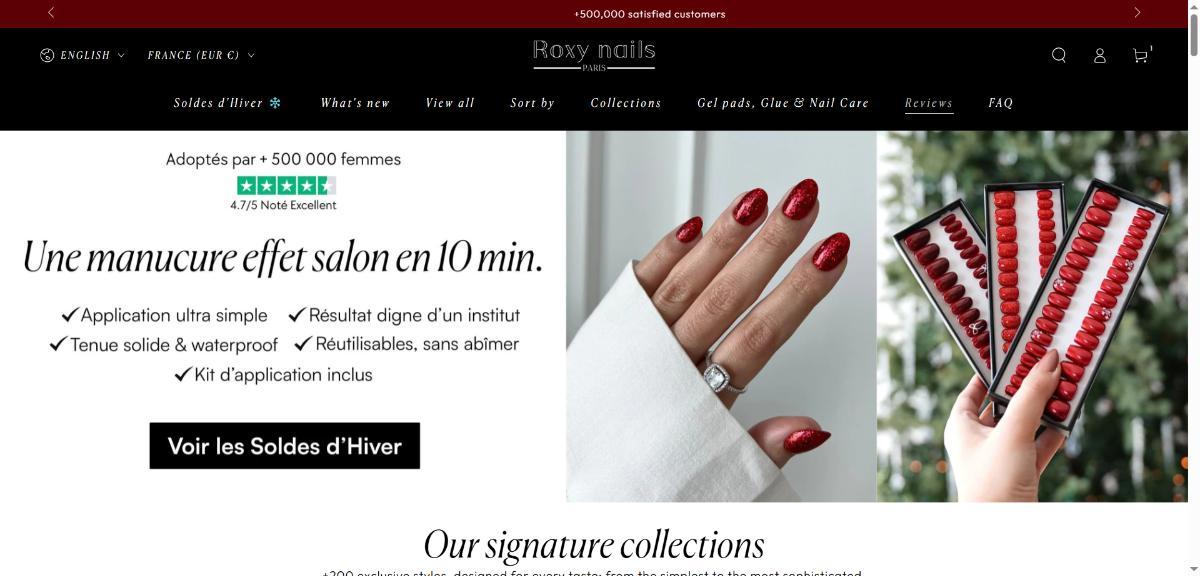The width and height of the screenshot is (1200, 576).
Task: Open the FAQ page link
Action: point(1001,103)
